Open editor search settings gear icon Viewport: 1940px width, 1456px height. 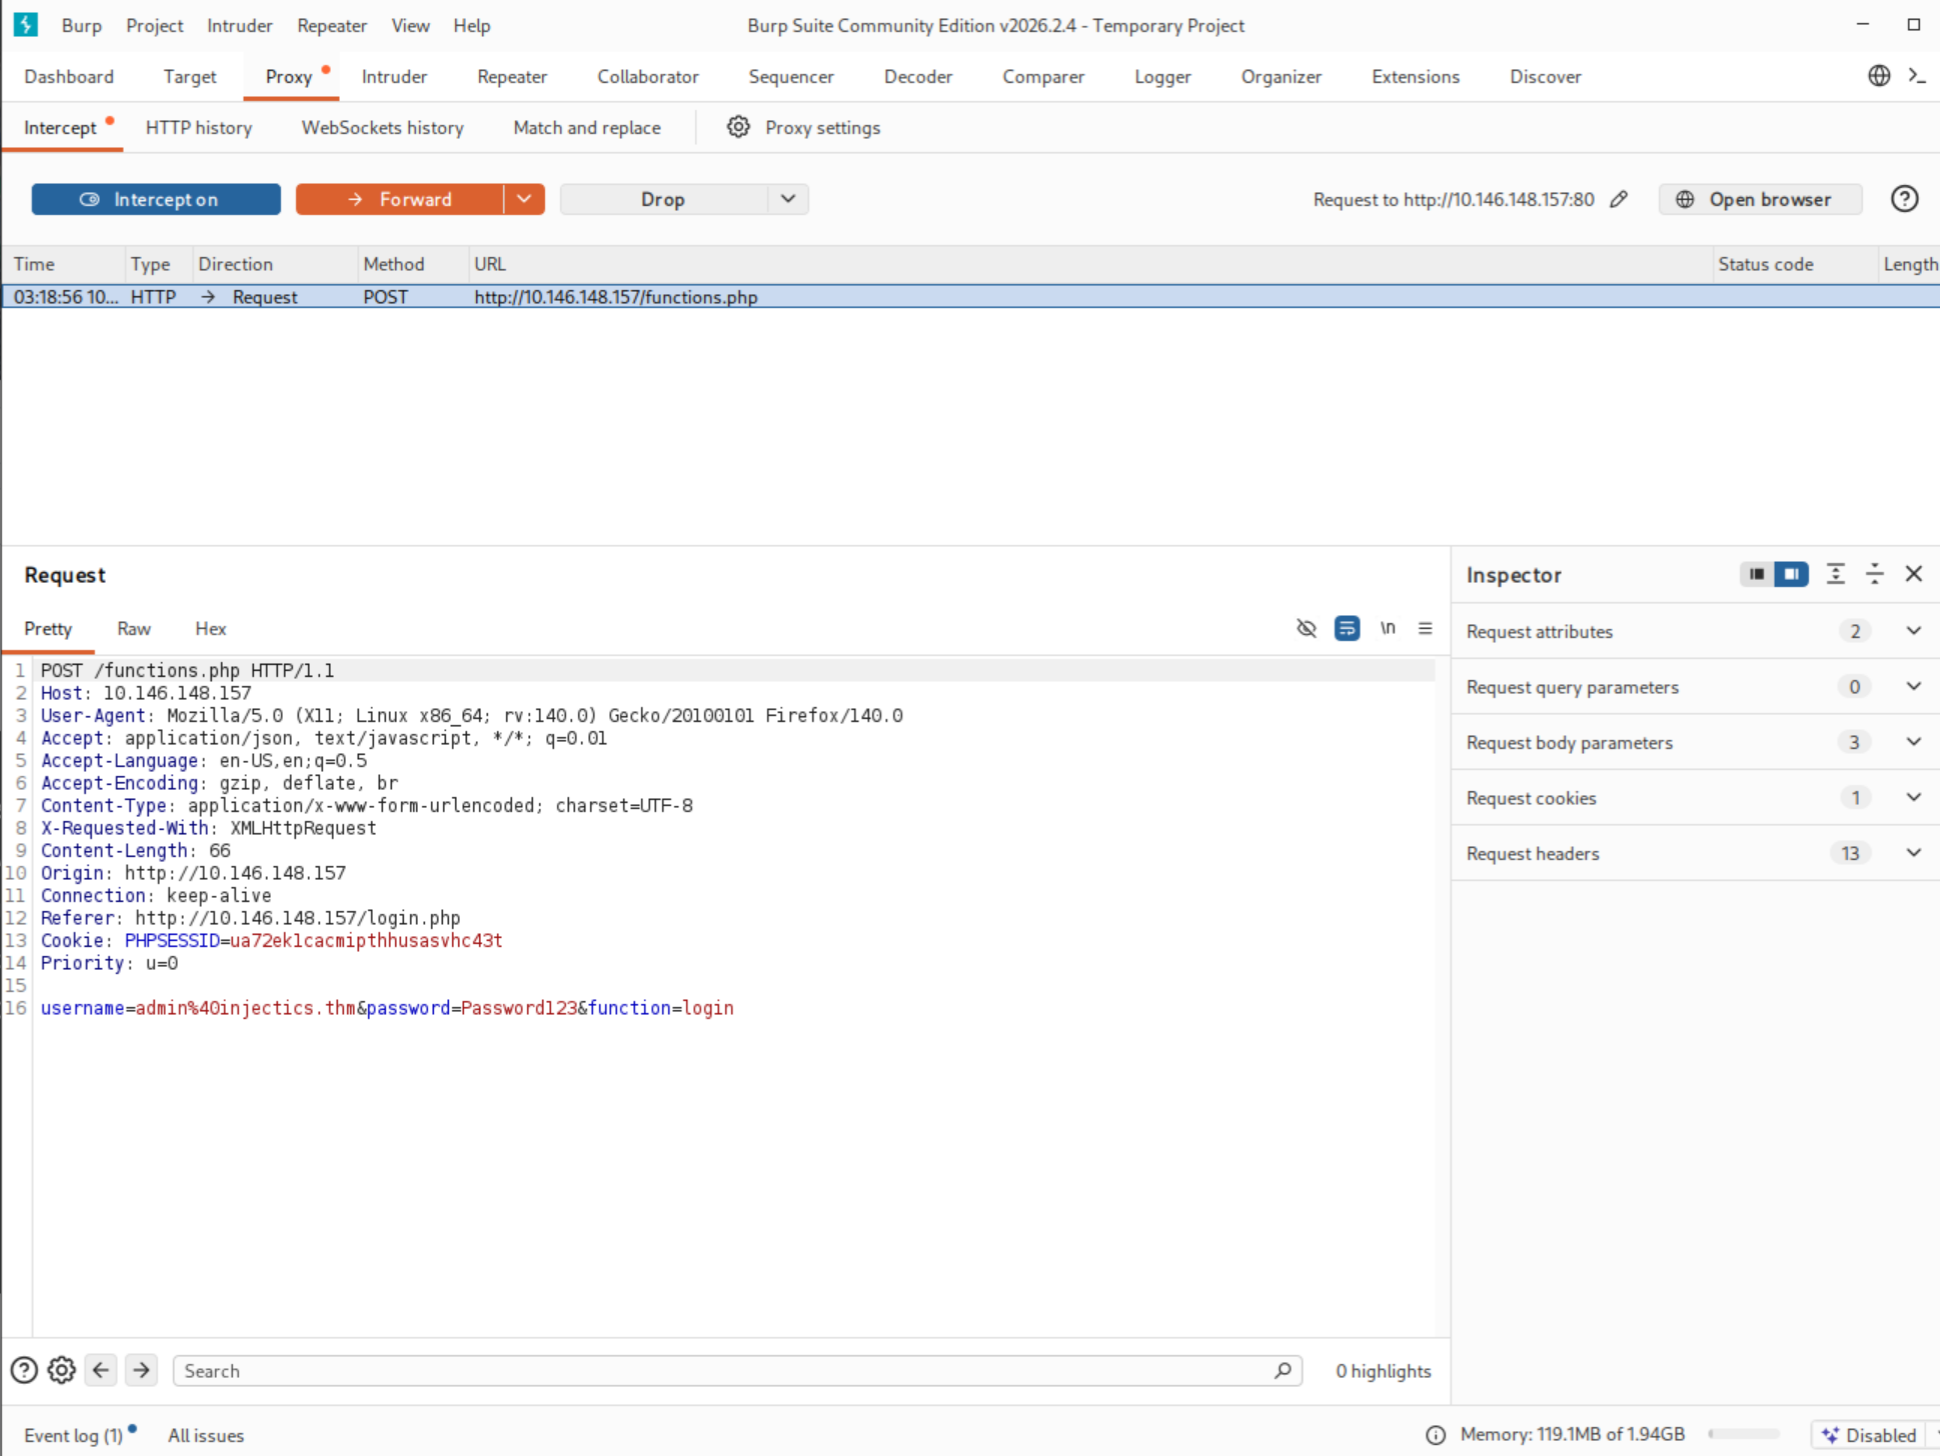tap(62, 1370)
